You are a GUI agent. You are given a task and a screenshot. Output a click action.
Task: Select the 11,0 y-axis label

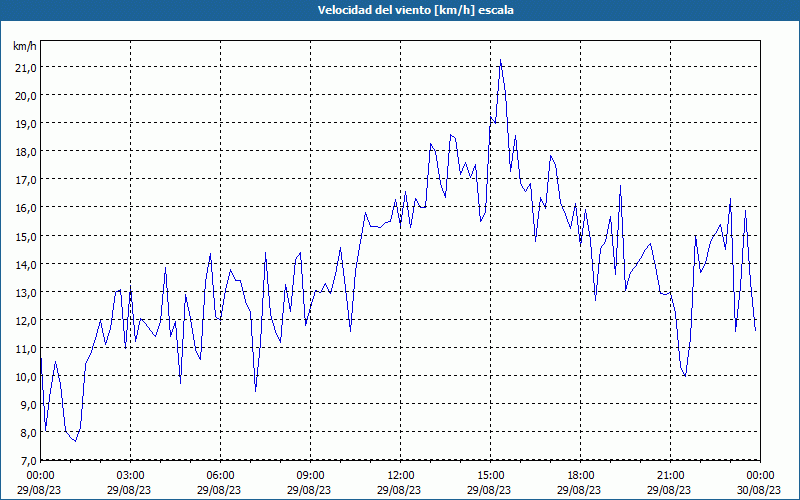point(26,348)
